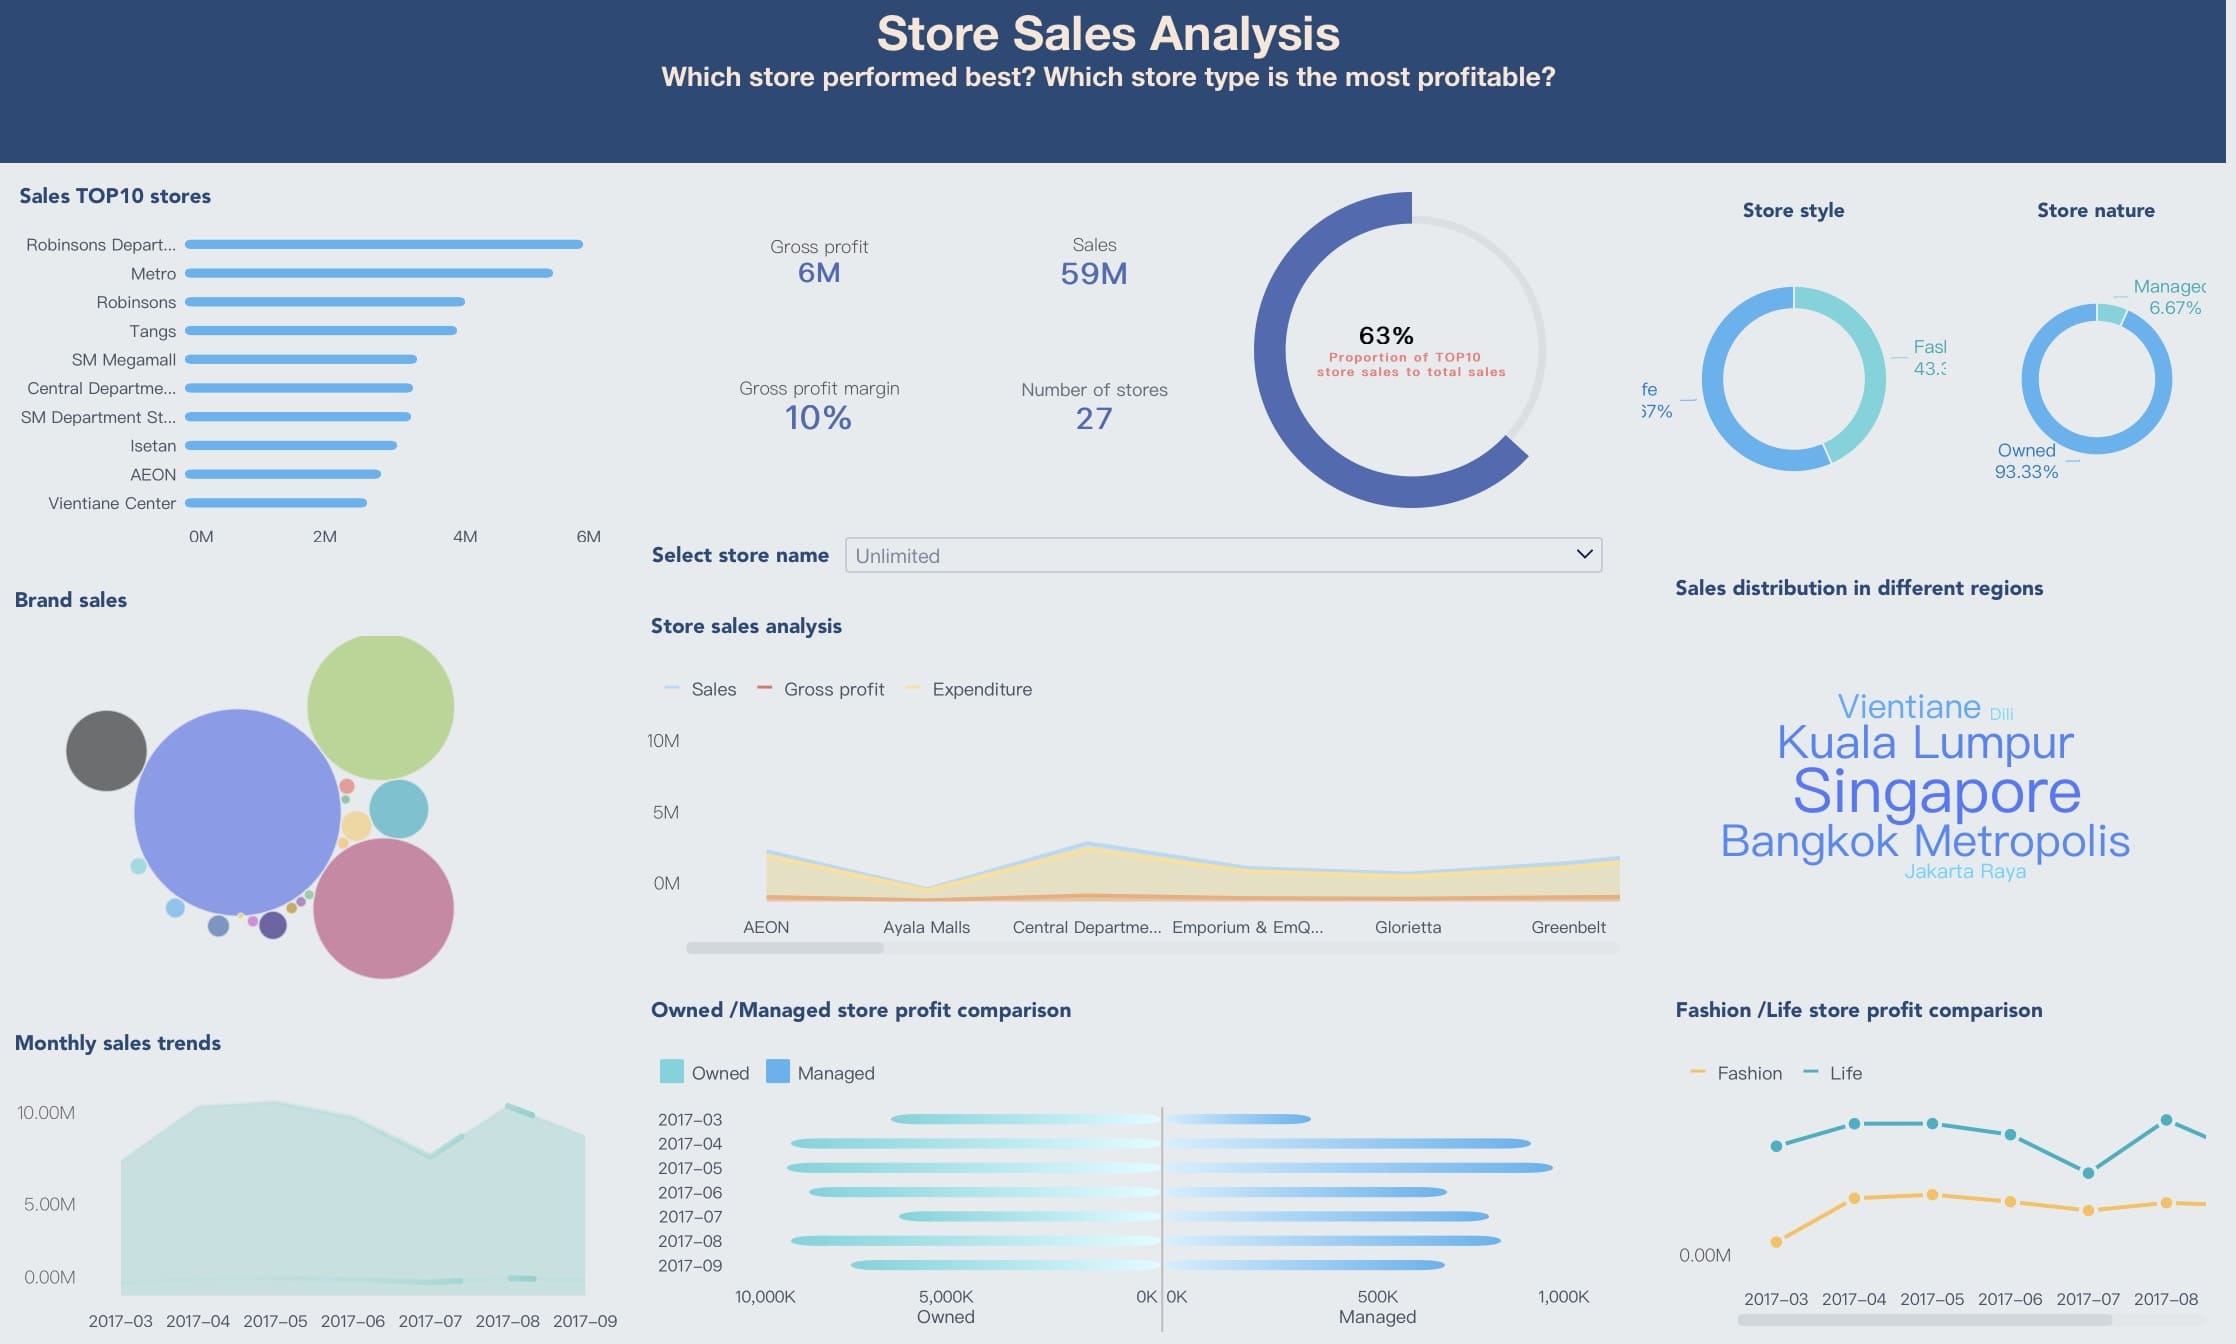Click Vientiane in the word cloud
This screenshot has width=2236, height=1344.
[1909, 706]
